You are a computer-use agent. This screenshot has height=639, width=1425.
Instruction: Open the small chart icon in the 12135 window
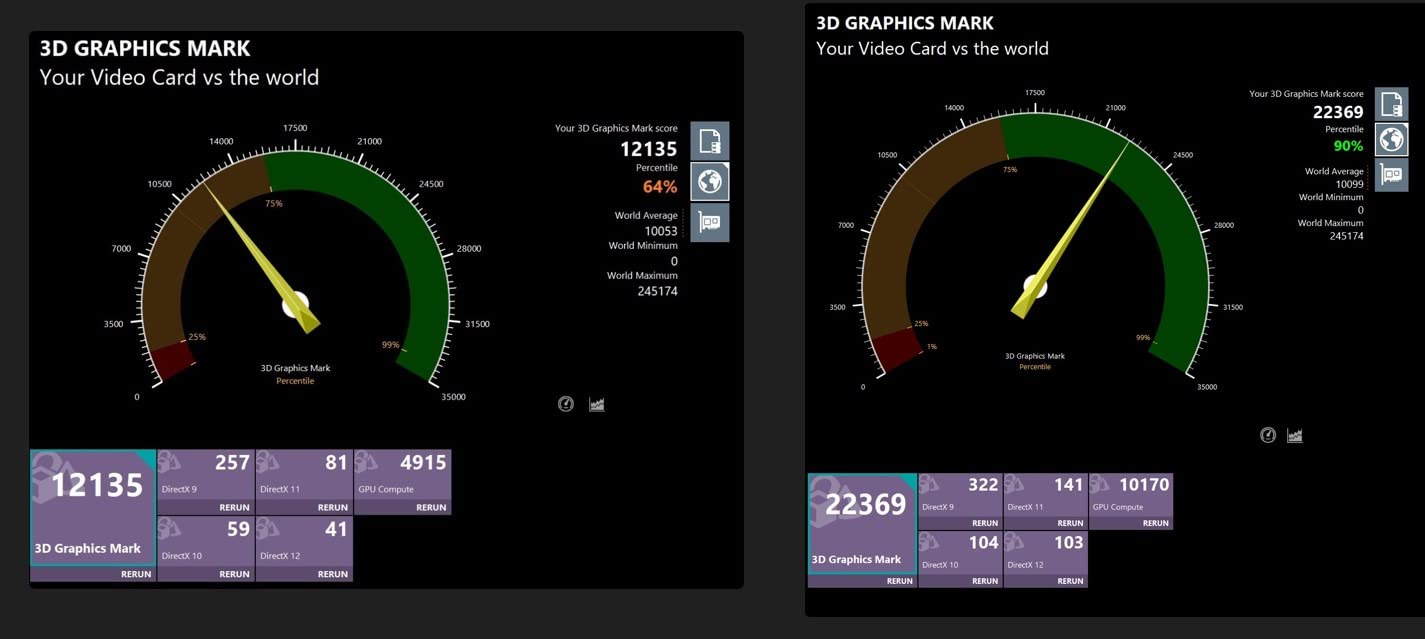coord(597,404)
